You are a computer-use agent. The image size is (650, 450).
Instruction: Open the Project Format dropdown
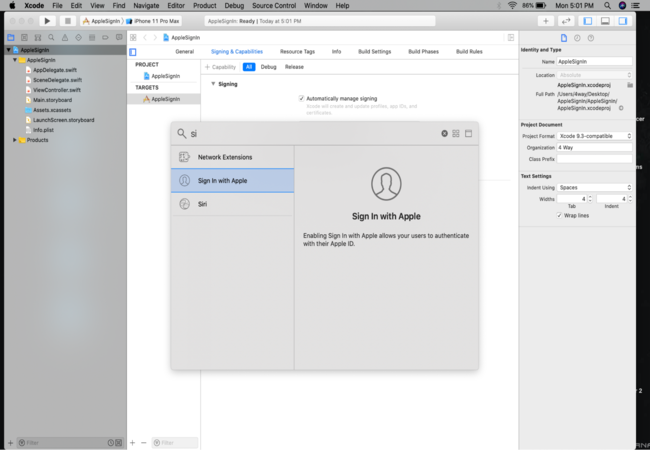pyautogui.click(x=594, y=136)
